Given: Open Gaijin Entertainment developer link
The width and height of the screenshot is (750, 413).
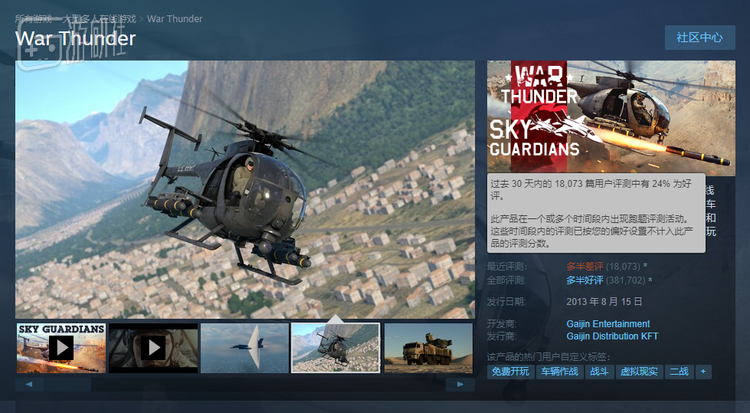Looking at the screenshot, I should pos(608,324).
